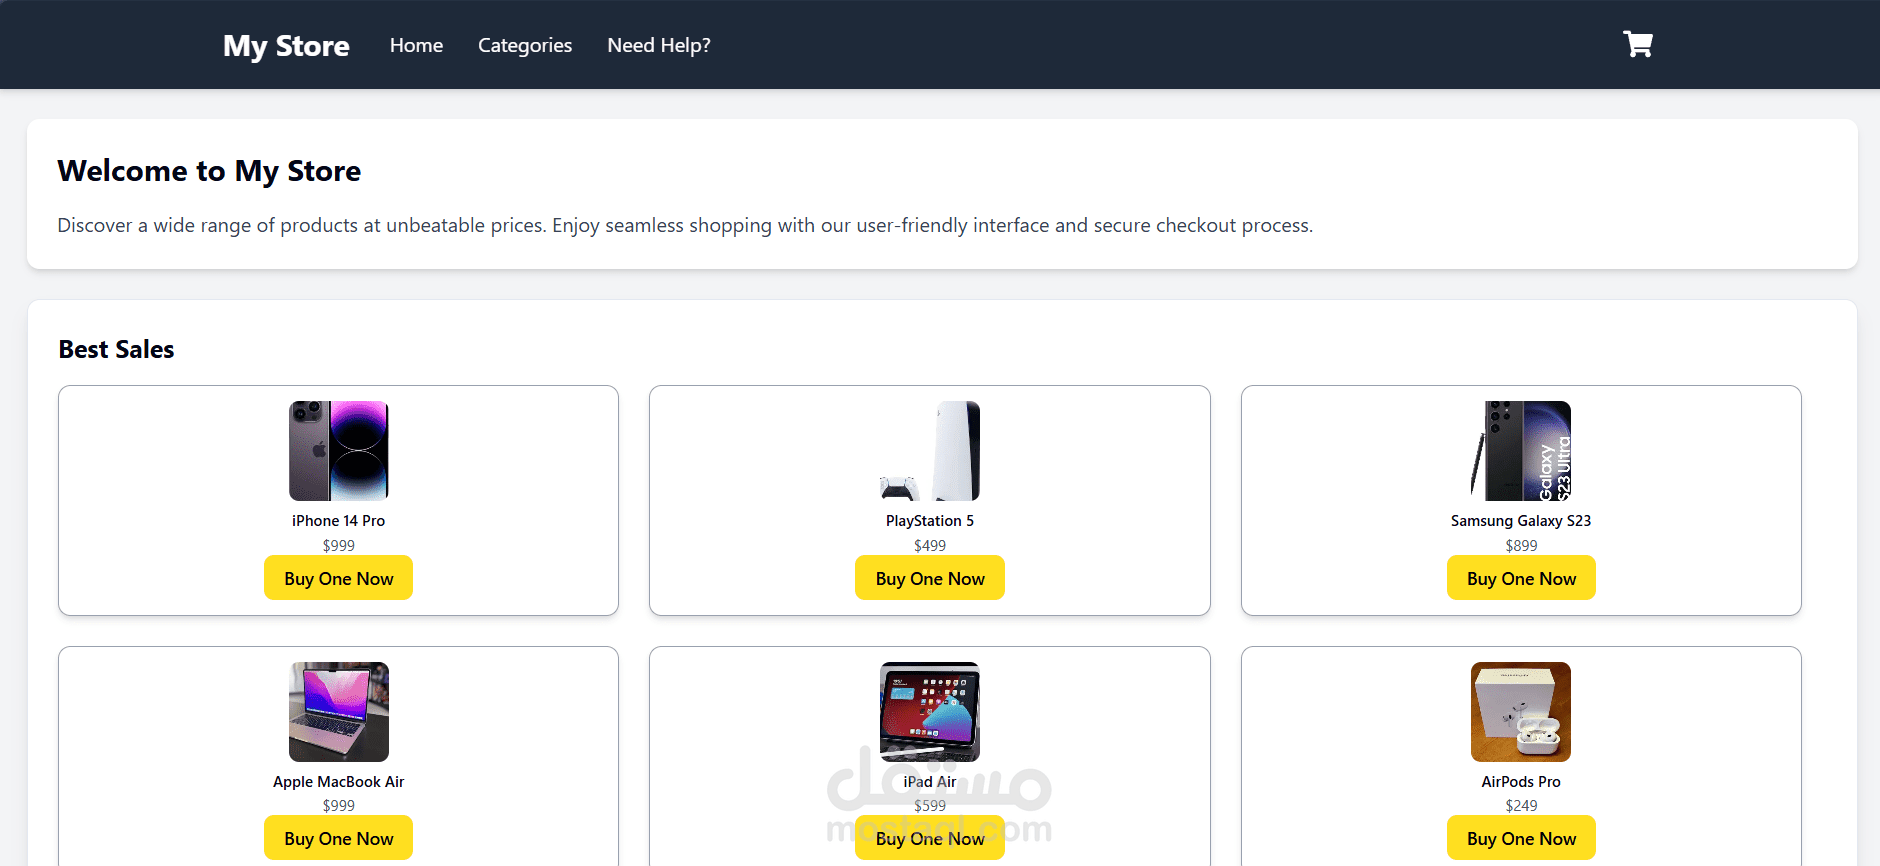
Task: Select the iPad Air product image
Action: (930, 712)
